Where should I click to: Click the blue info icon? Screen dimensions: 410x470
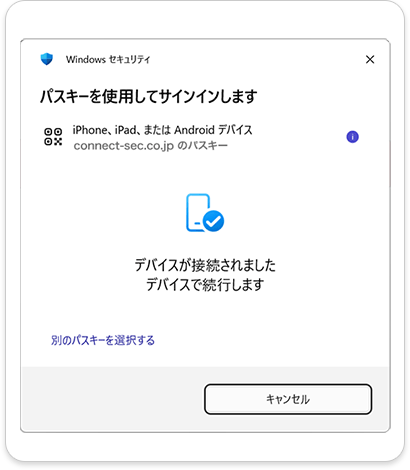352,137
